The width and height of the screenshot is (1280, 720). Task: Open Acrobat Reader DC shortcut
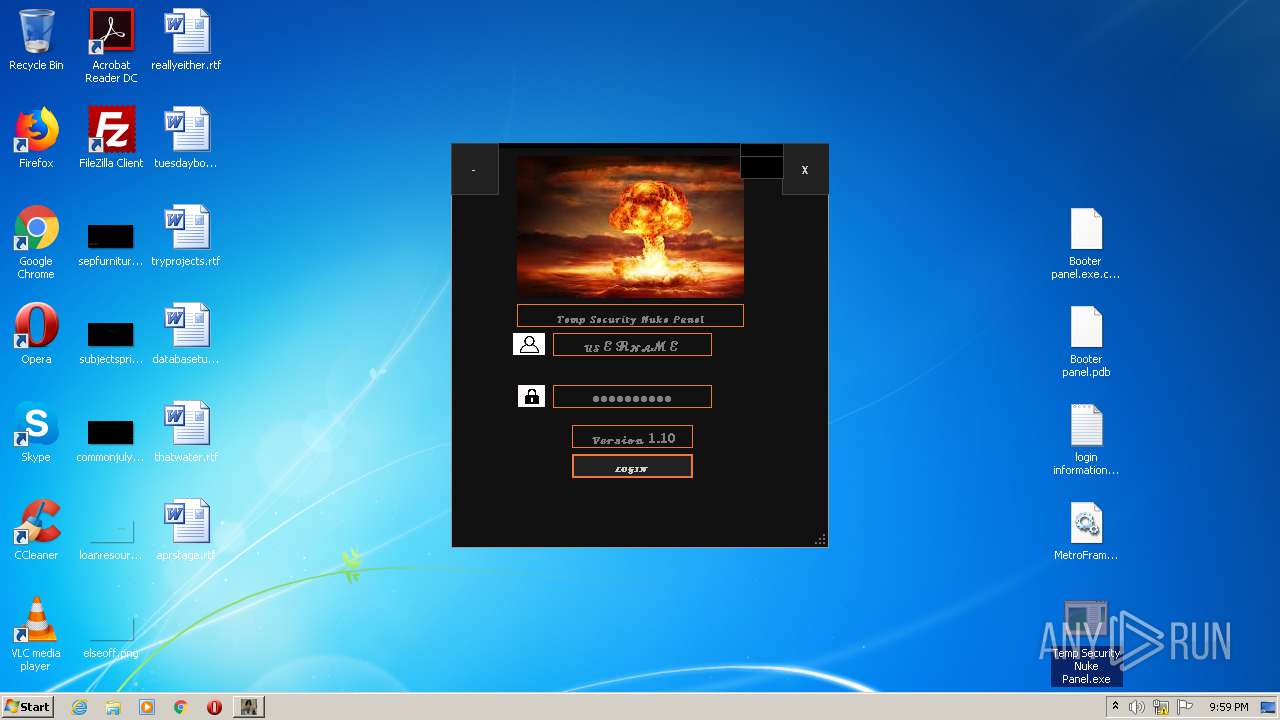click(x=111, y=46)
